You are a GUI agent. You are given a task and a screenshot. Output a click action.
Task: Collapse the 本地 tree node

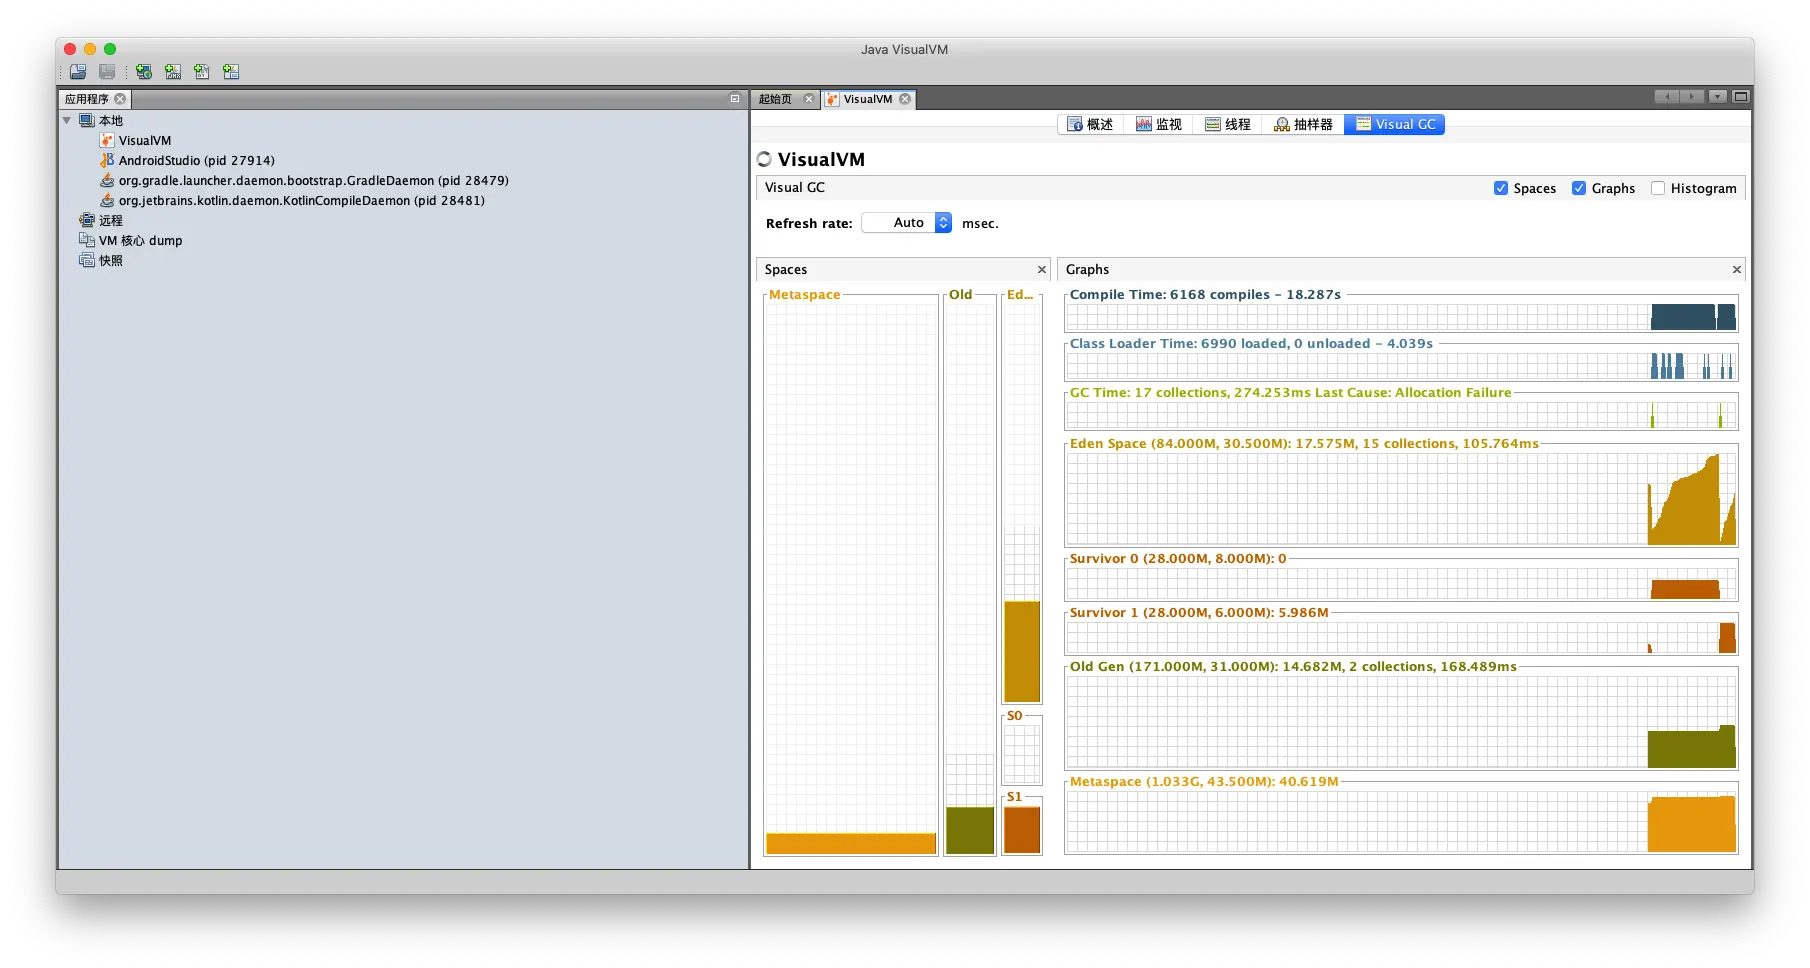coord(67,121)
